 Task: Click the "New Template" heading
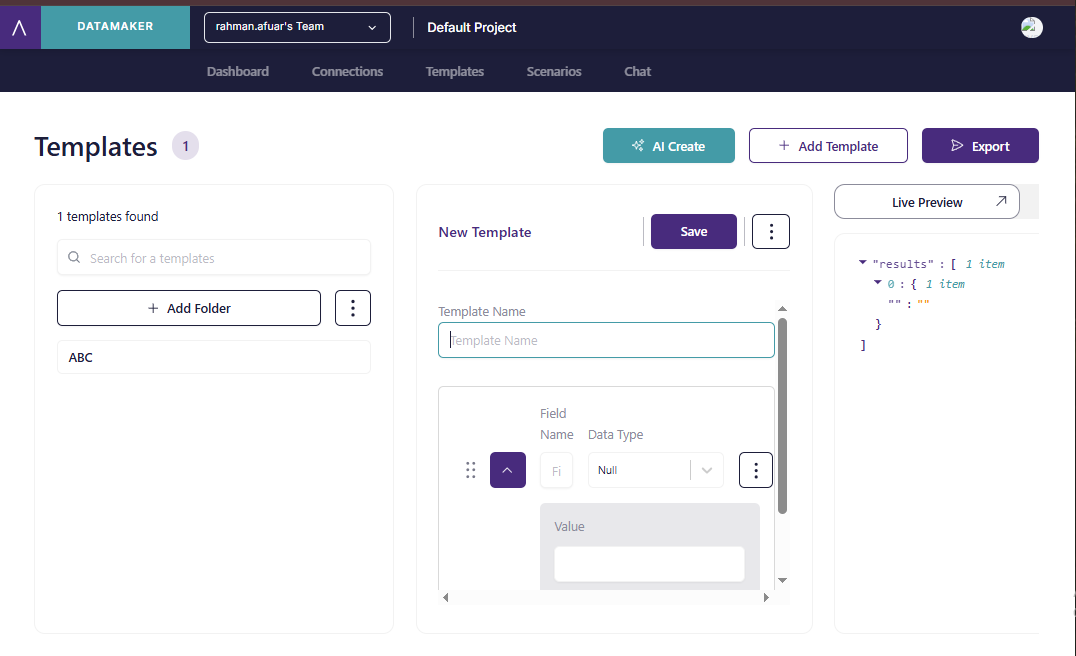[x=485, y=232]
